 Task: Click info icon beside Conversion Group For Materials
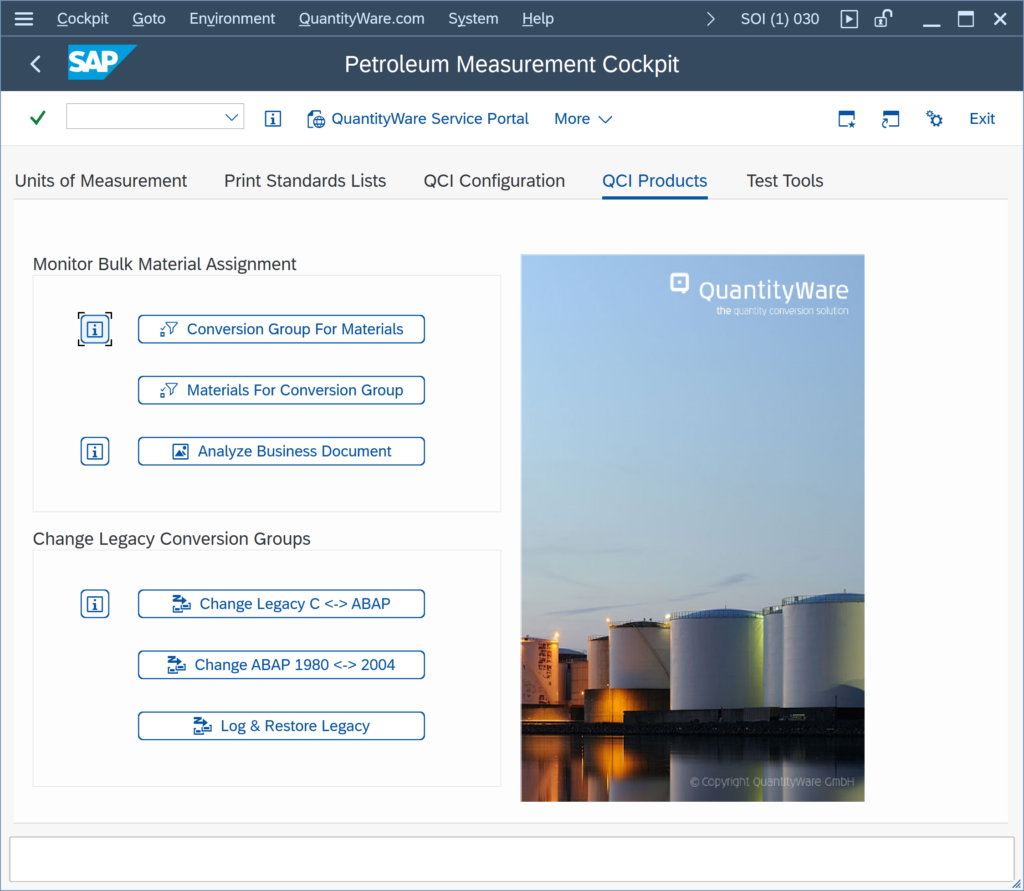(x=95, y=329)
